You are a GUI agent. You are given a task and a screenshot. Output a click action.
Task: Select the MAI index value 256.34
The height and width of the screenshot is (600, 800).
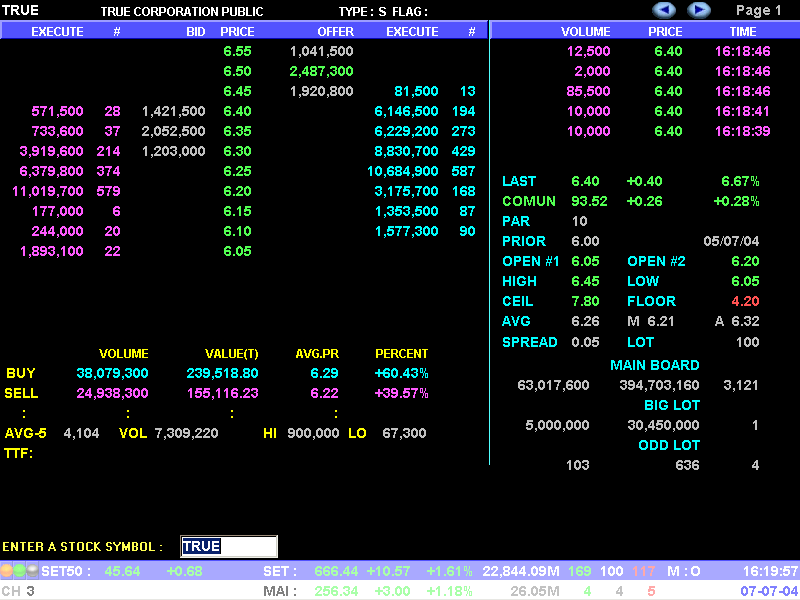point(336,591)
